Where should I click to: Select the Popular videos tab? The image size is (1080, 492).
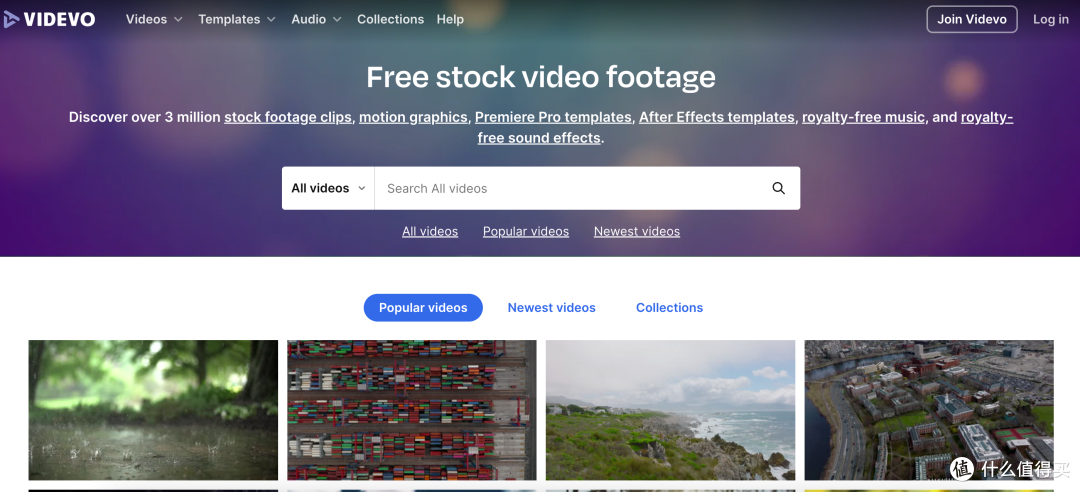[x=423, y=308]
